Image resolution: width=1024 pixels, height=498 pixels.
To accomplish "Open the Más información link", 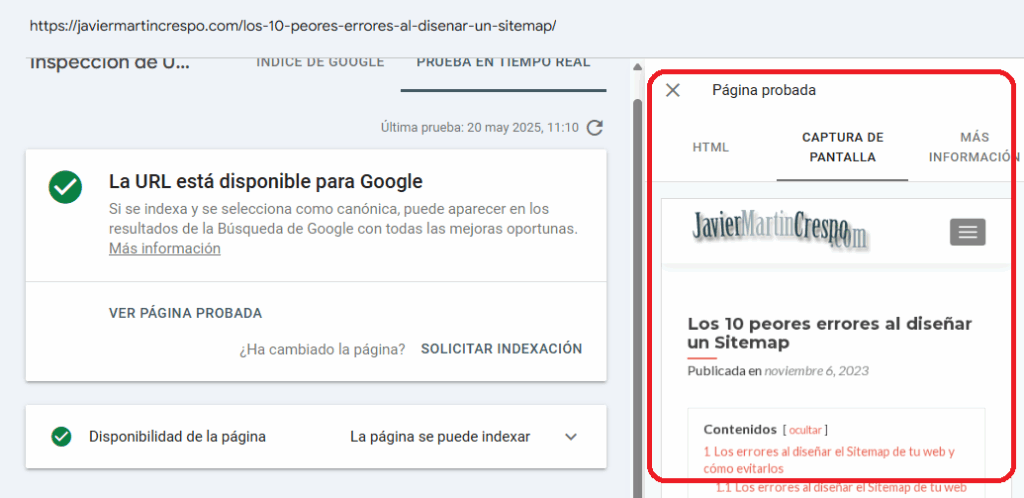I will tap(165, 249).
